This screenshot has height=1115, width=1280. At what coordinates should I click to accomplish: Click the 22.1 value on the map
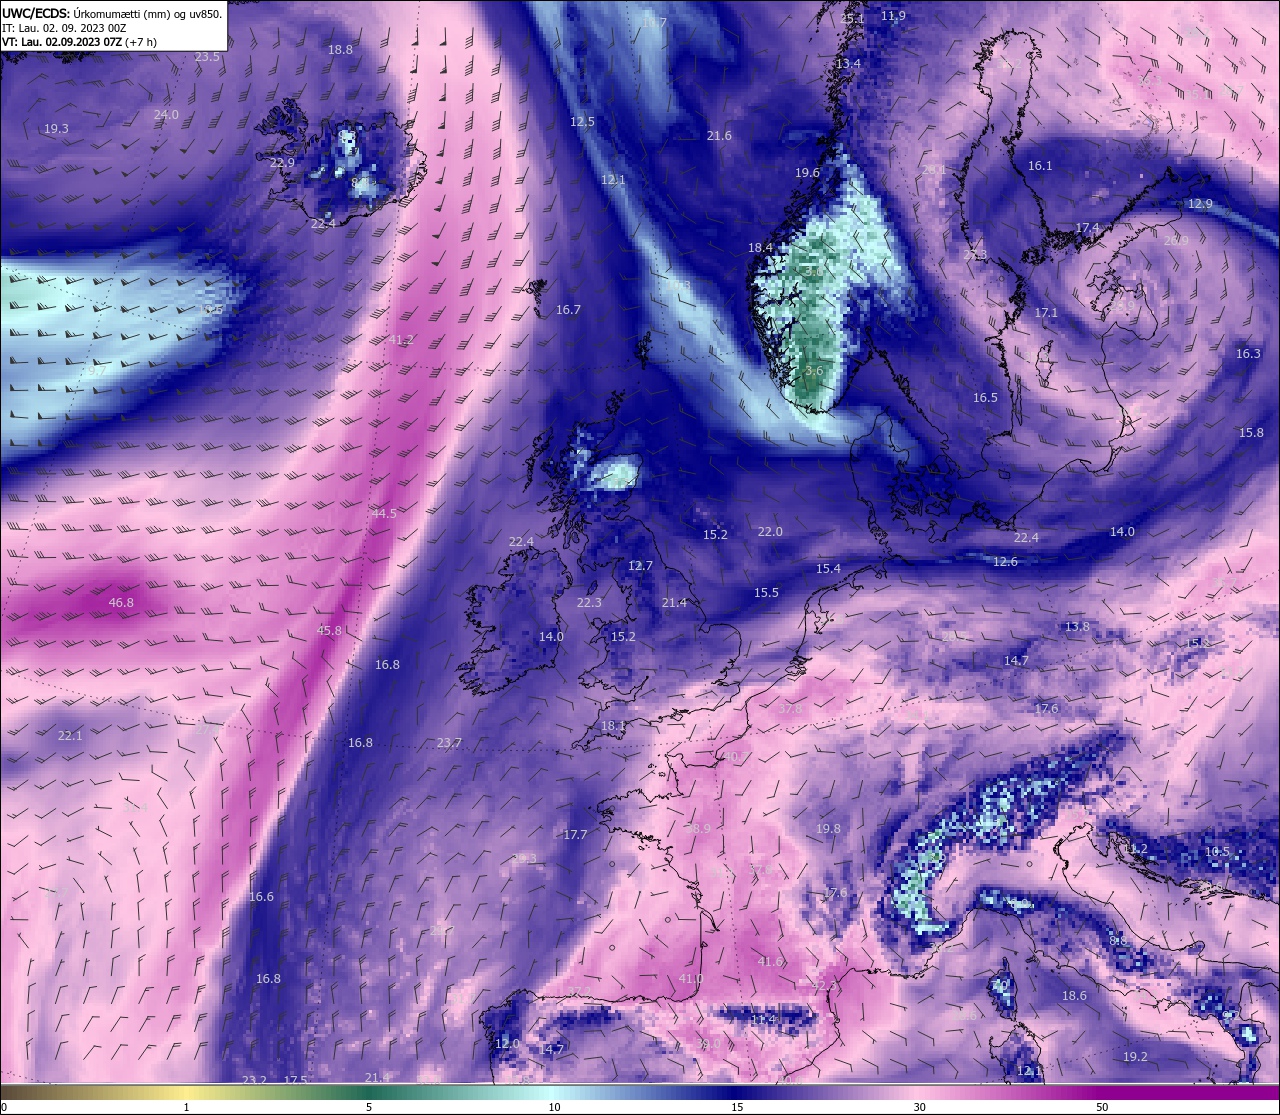[x=70, y=736]
